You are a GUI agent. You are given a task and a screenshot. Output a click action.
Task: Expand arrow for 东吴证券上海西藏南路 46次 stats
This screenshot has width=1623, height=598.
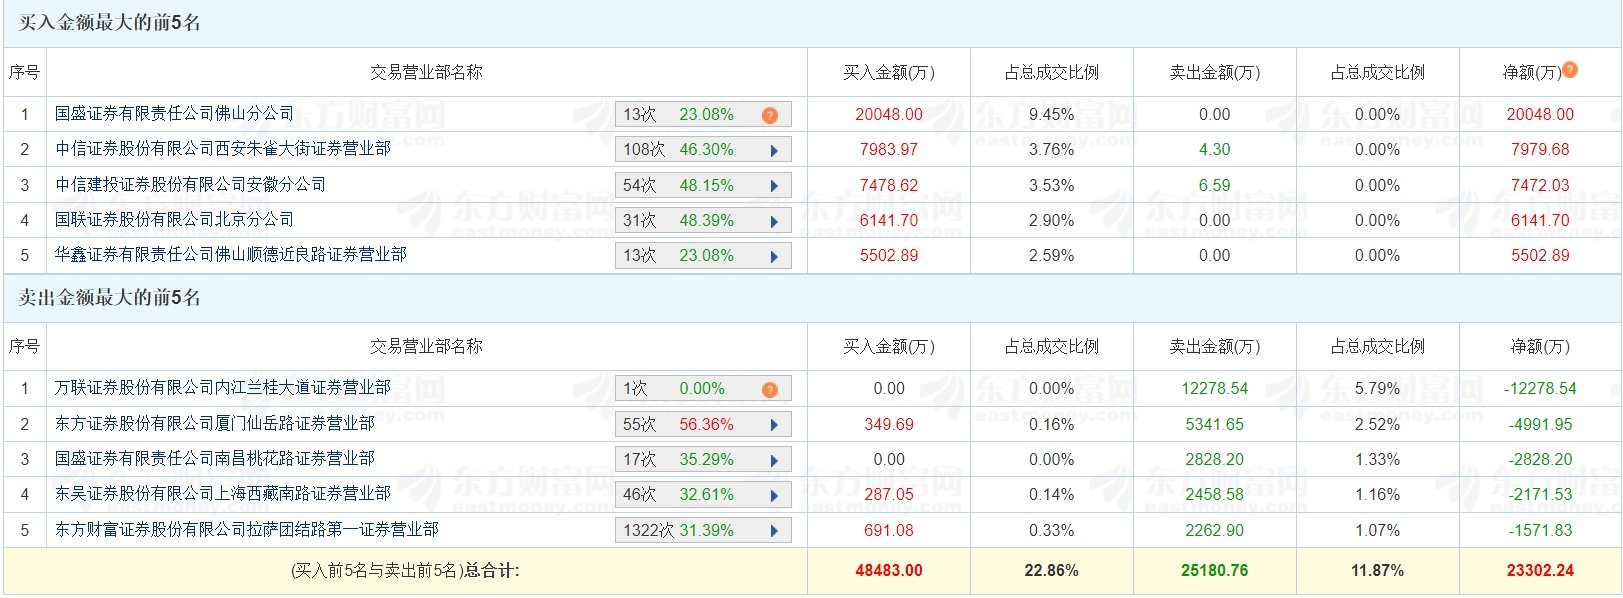coord(774,496)
